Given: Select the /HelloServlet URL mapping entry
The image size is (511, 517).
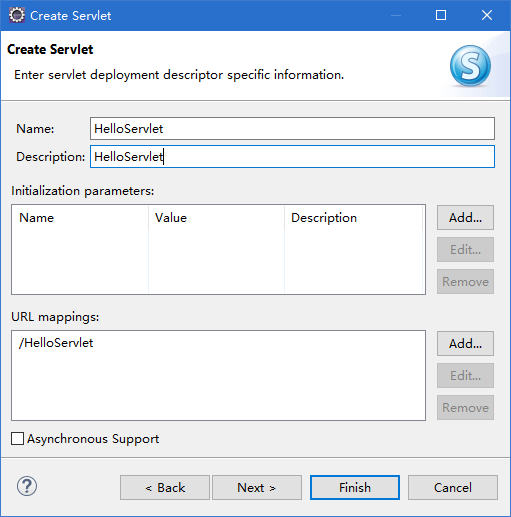Looking at the screenshot, I should (x=56, y=343).
